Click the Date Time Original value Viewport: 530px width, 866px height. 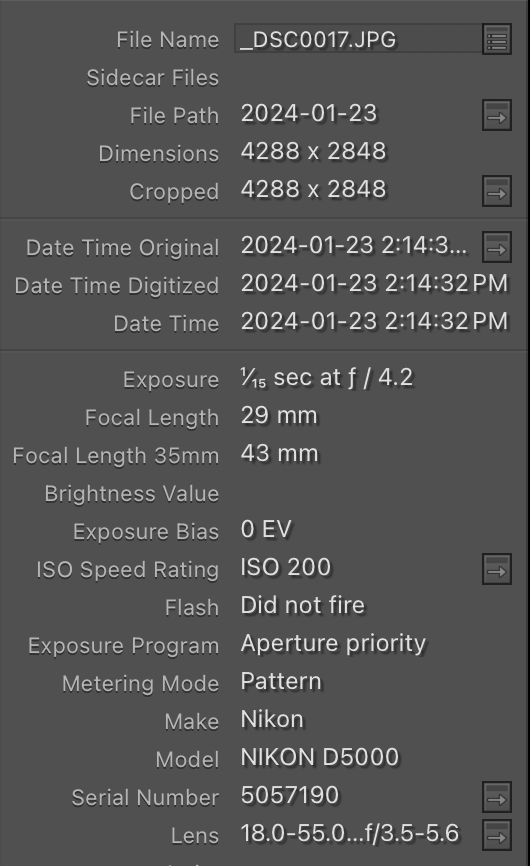pyautogui.click(x=354, y=246)
